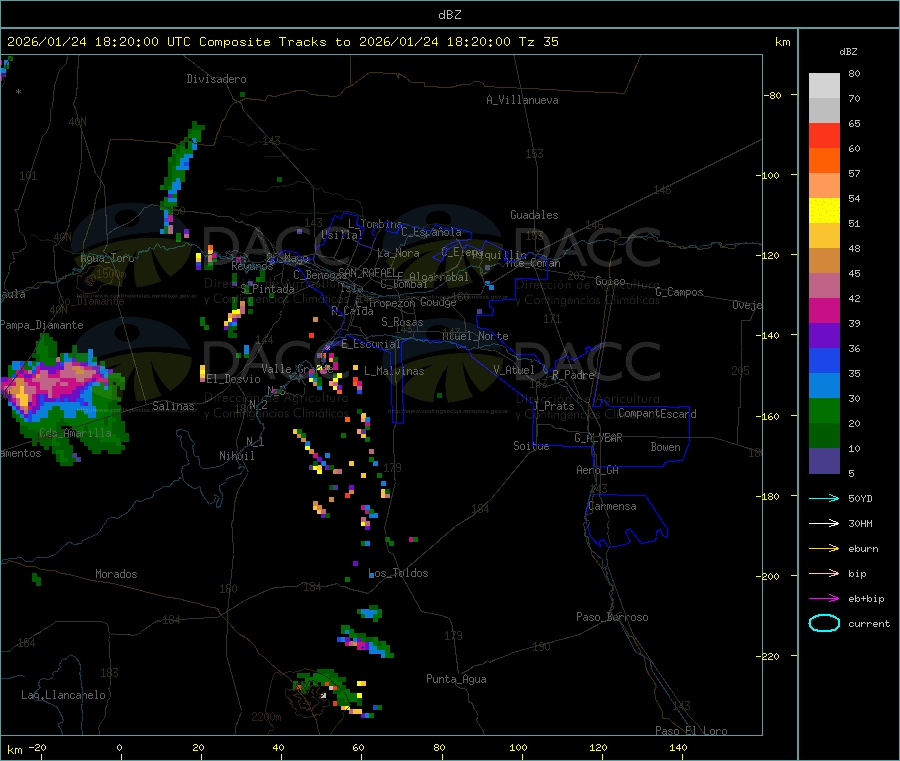
Task: Click the Paso_Barroso map label
Action: coord(612,617)
